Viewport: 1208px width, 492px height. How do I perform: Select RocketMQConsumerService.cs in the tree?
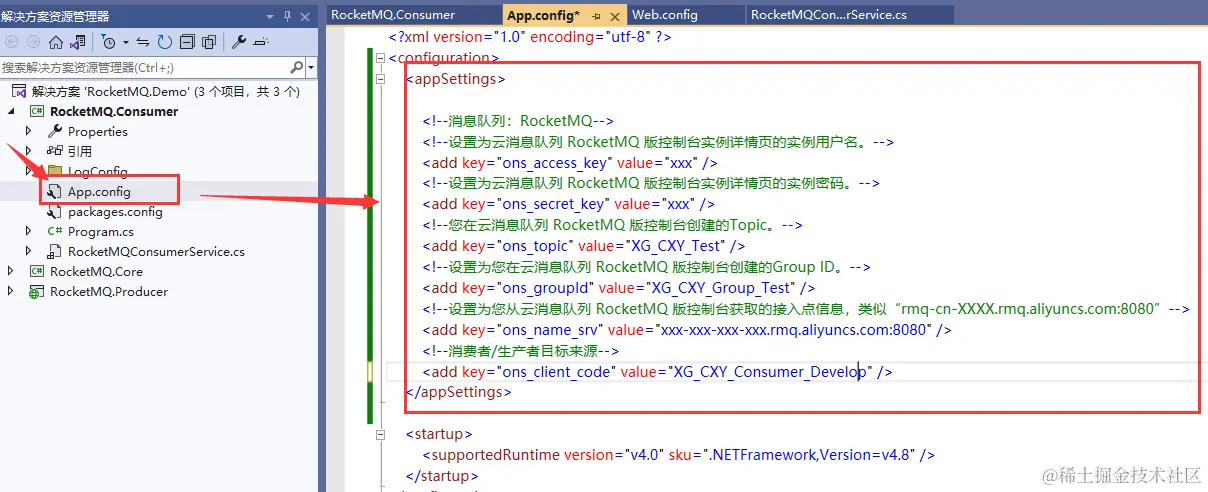[156, 251]
